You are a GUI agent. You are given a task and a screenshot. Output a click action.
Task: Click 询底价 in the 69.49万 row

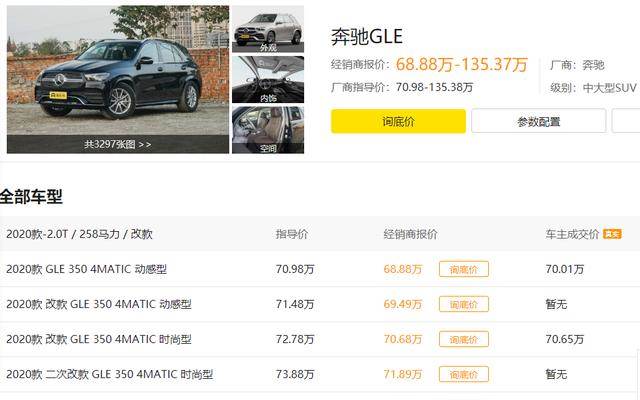464,304
